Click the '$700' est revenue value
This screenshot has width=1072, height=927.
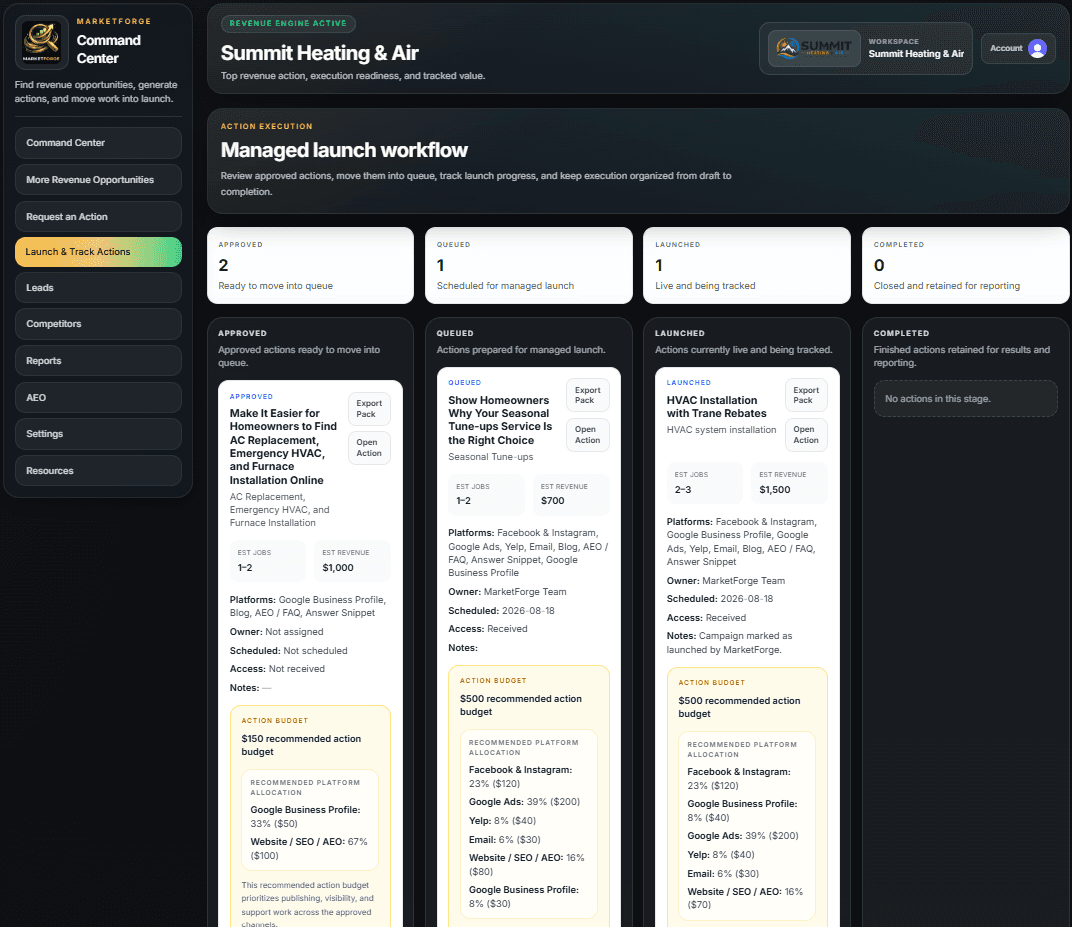(x=552, y=500)
